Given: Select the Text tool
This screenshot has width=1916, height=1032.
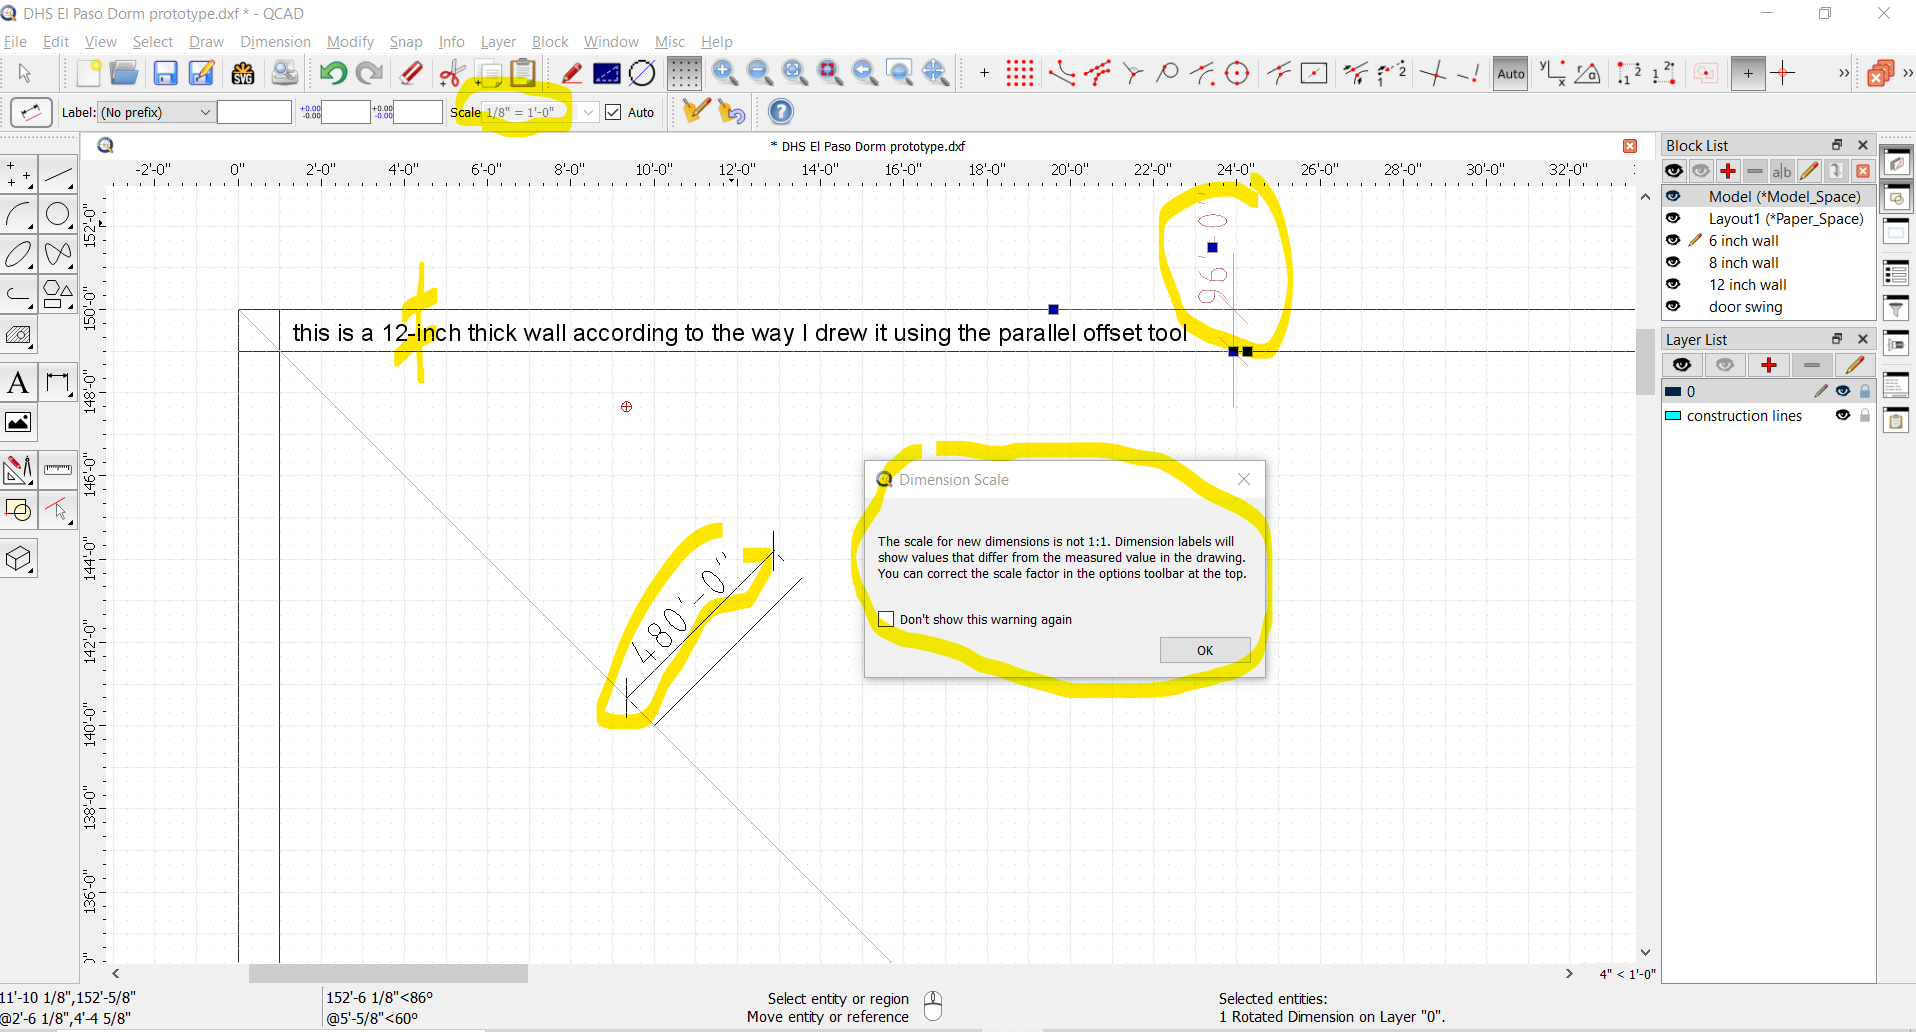Looking at the screenshot, I should [x=18, y=383].
